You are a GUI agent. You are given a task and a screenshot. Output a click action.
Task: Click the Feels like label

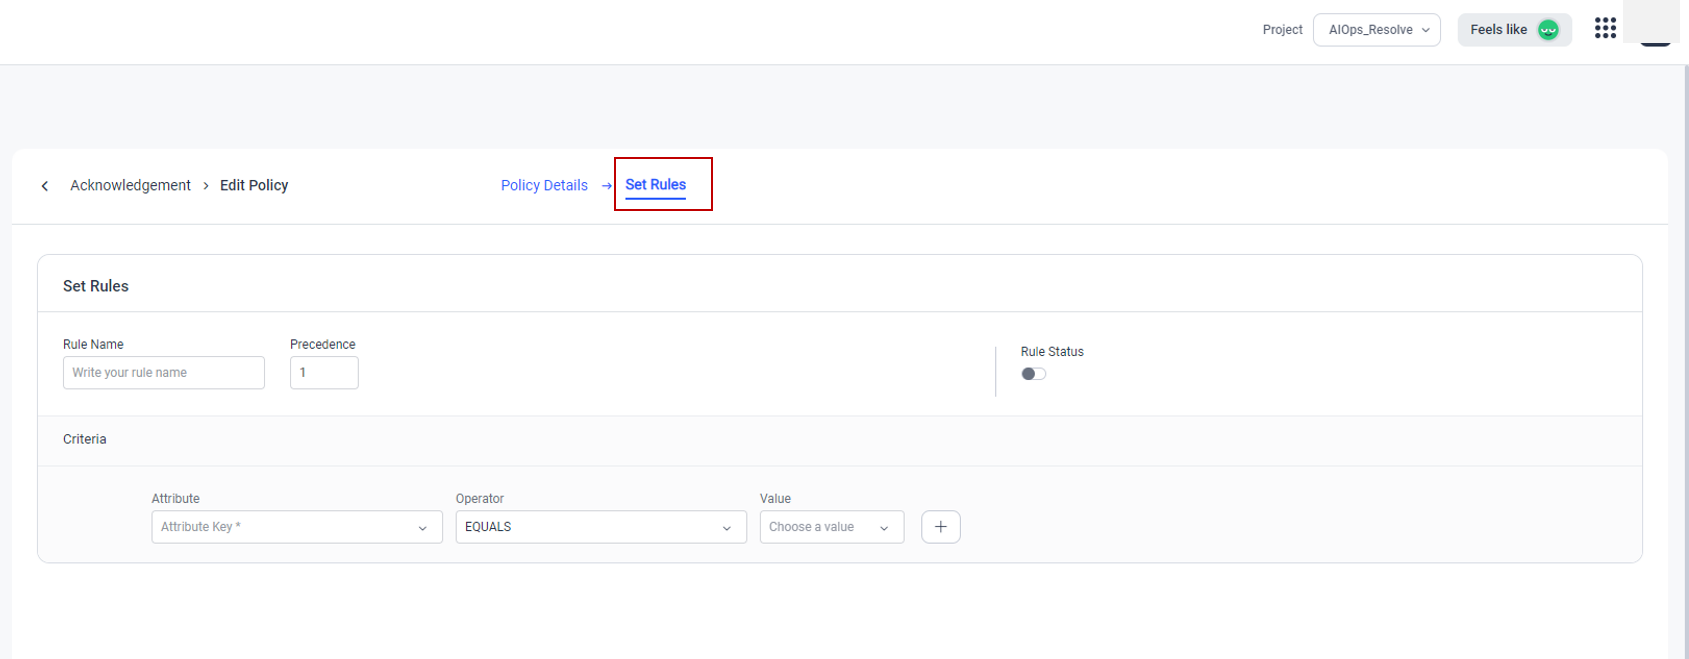1498,30
